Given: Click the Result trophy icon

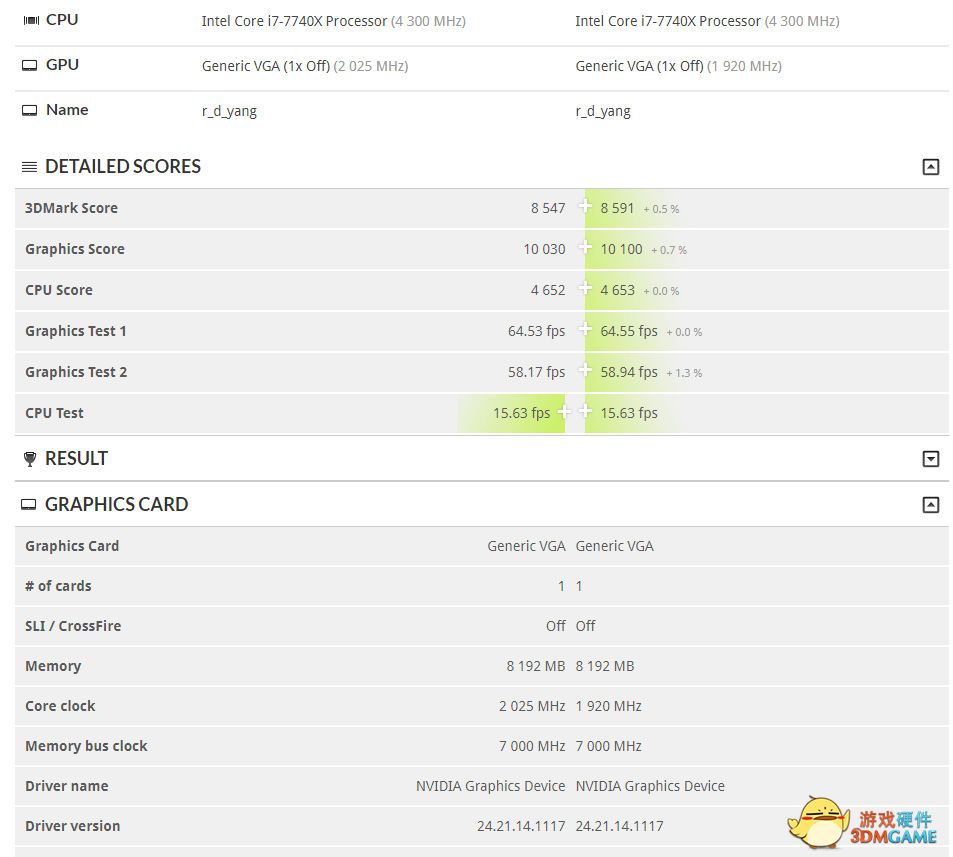Looking at the screenshot, I should [29, 459].
